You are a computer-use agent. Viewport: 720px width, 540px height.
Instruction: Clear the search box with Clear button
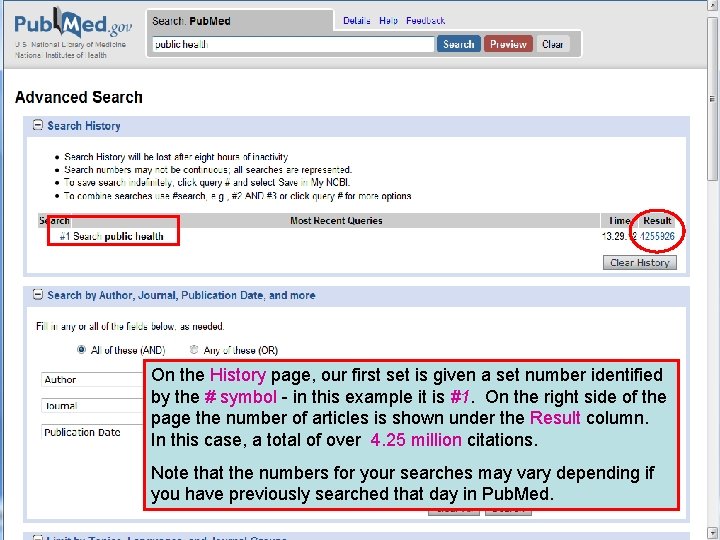pos(552,44)
